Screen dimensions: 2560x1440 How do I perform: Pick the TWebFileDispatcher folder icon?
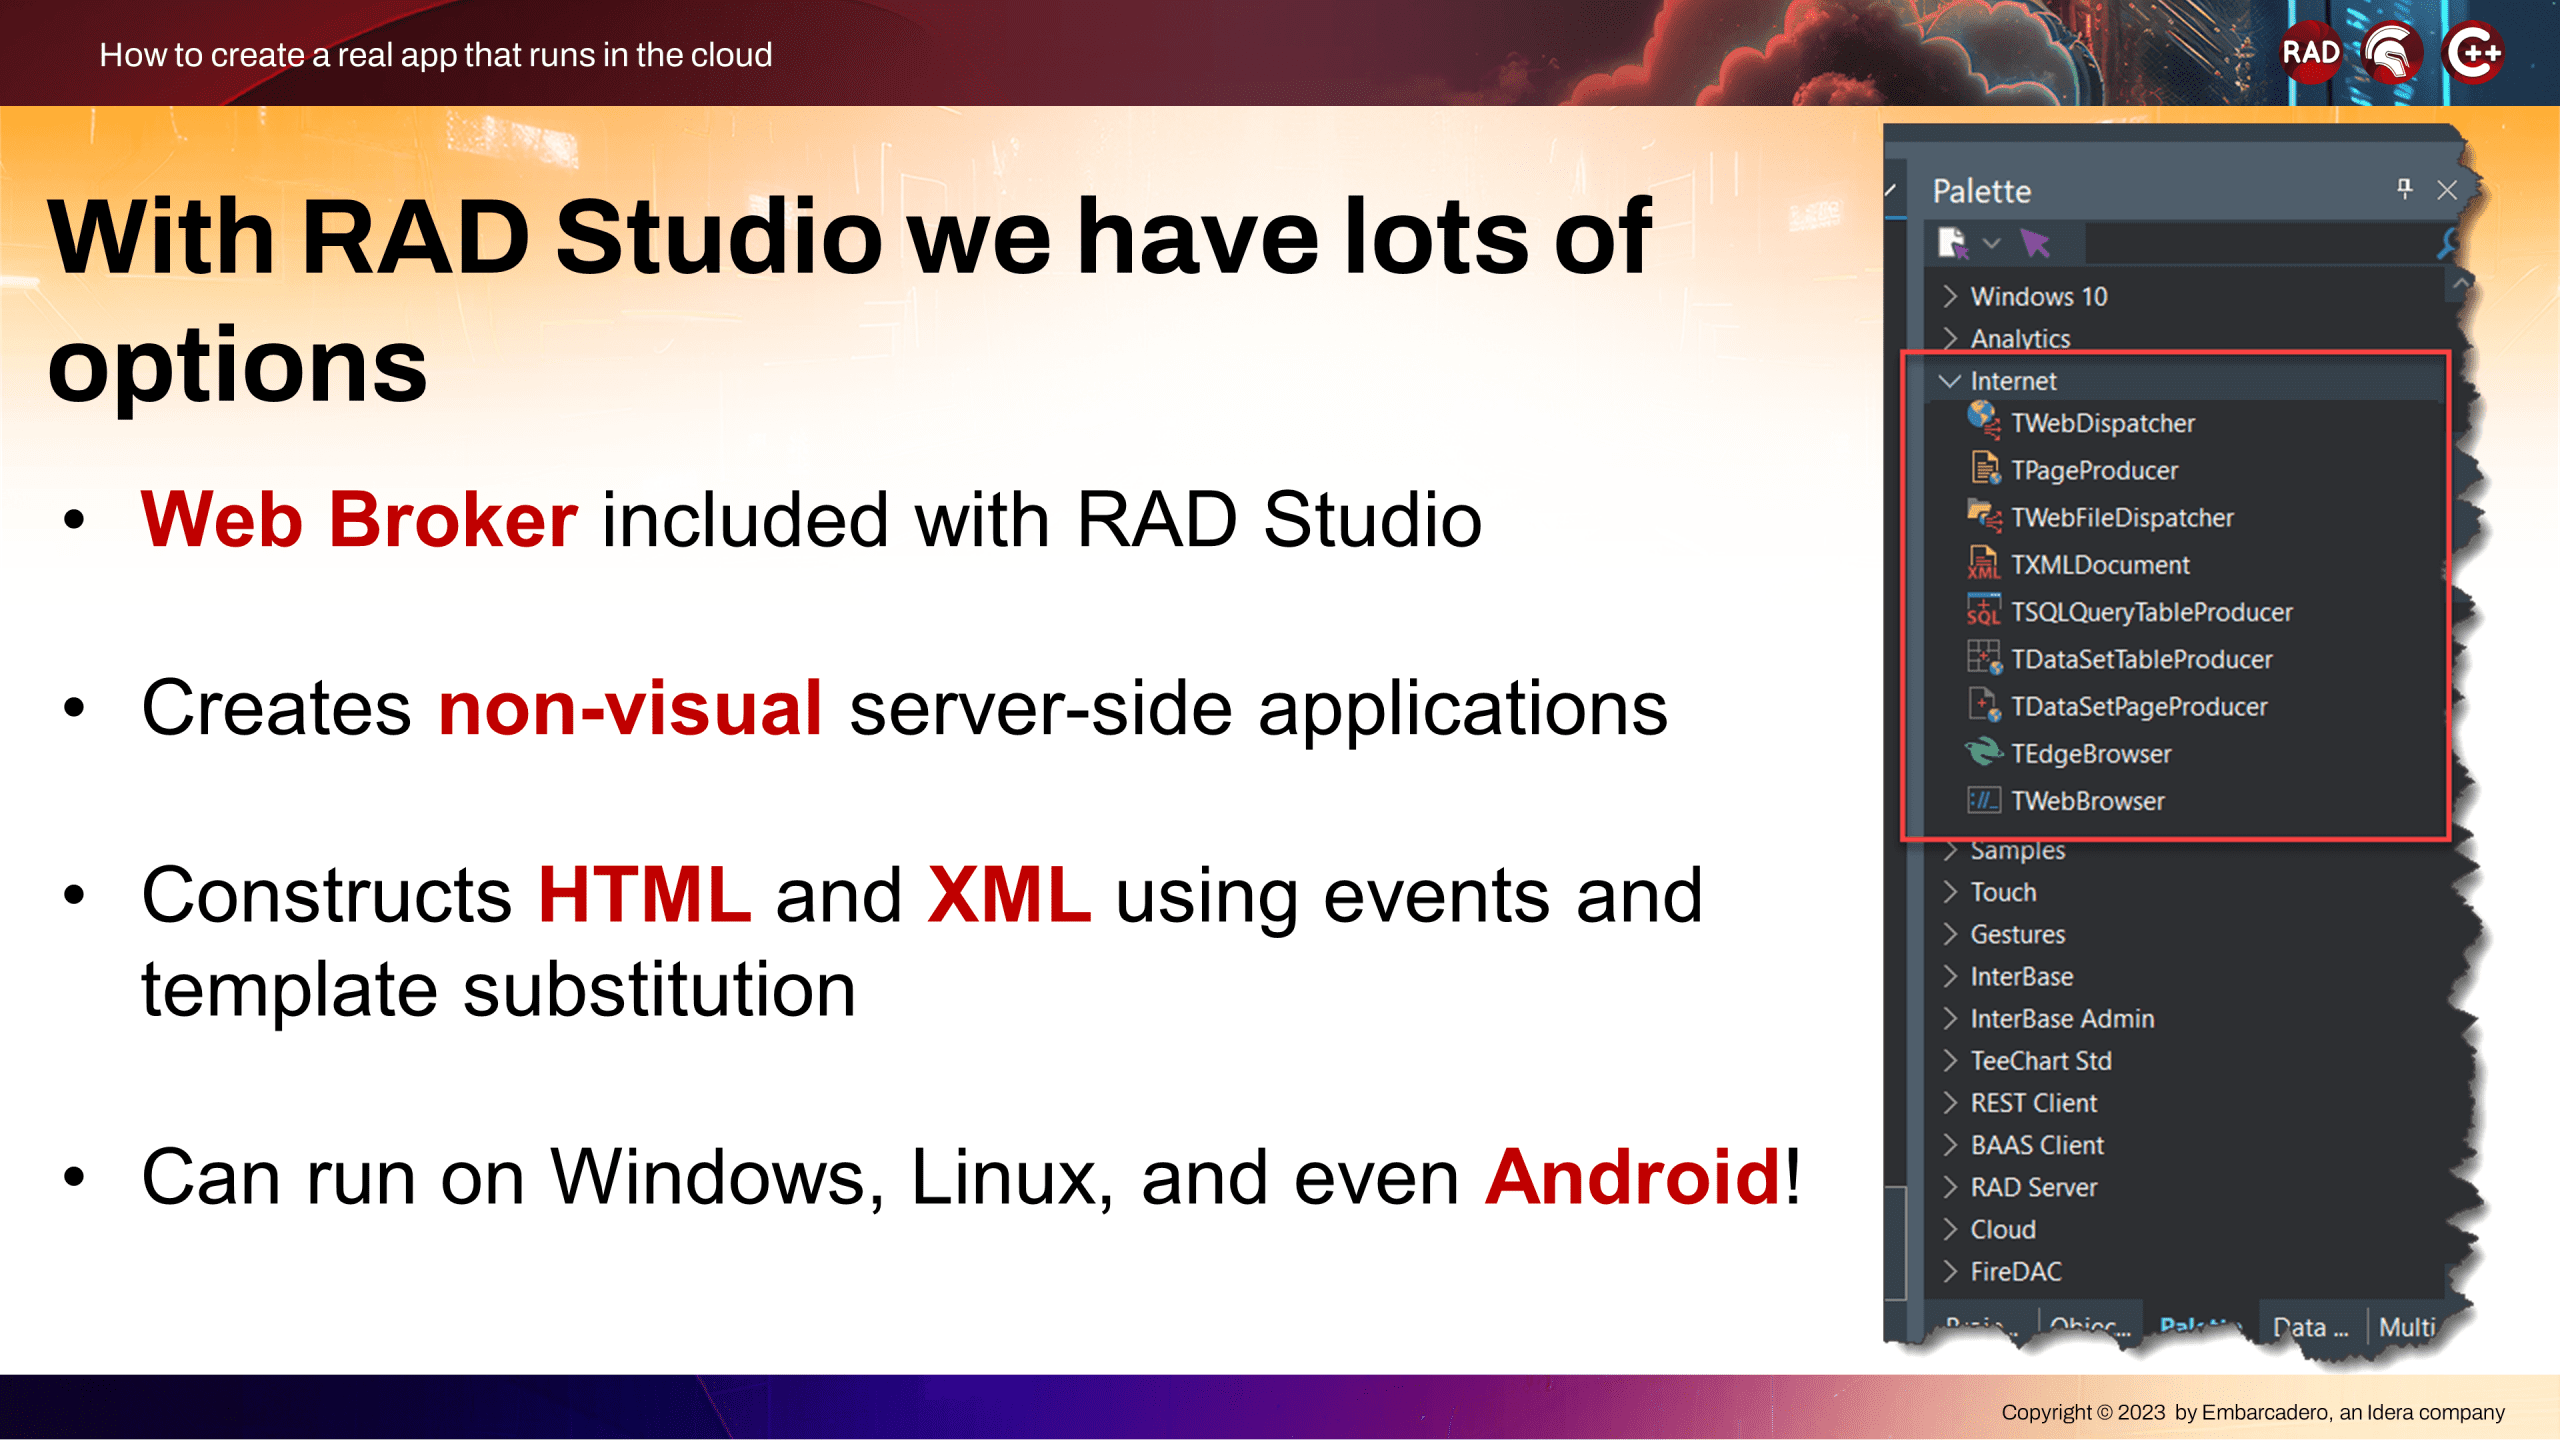pos(1984,515)
